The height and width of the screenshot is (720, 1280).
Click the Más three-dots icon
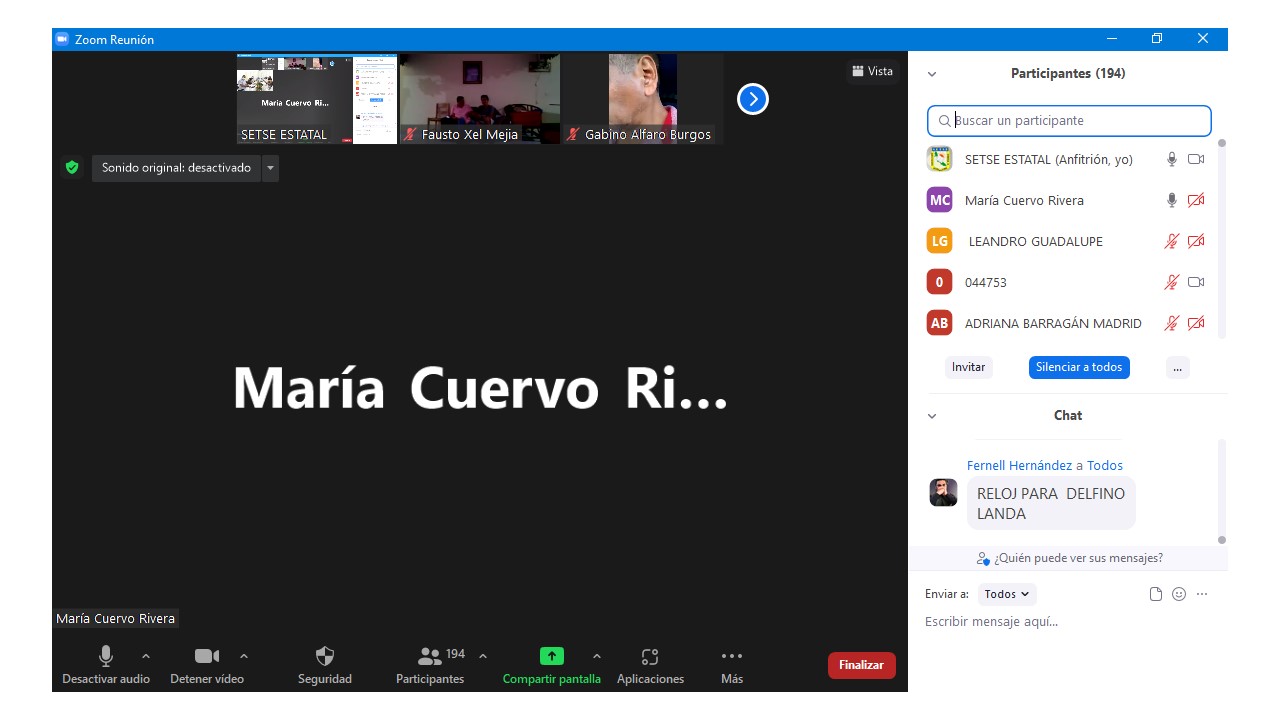(x=732, y=657)
